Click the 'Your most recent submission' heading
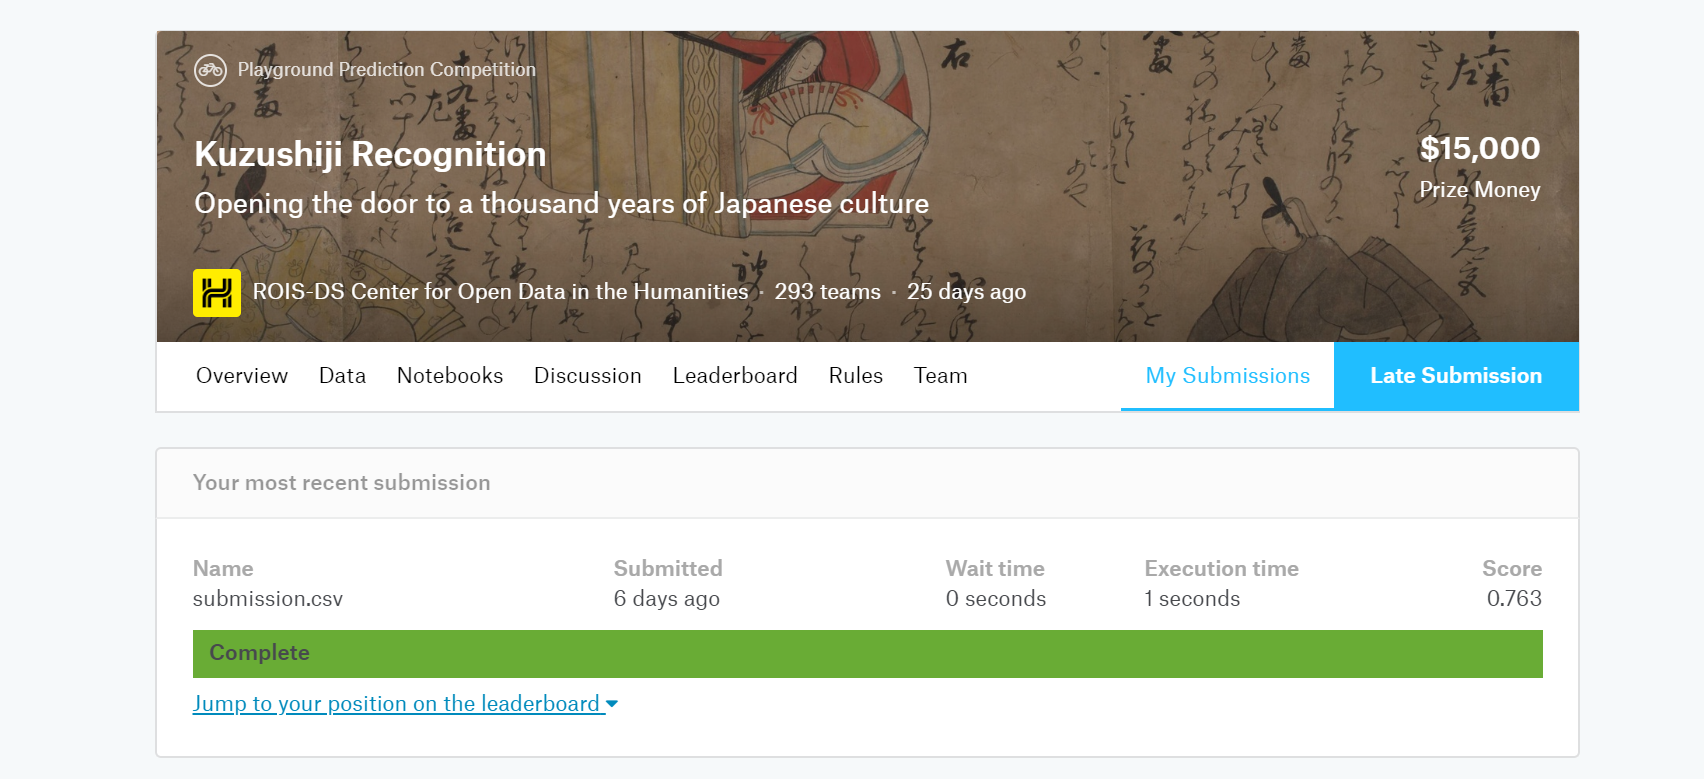The image size is (1704, 779). pyautogui.click(x=342, y=483)
